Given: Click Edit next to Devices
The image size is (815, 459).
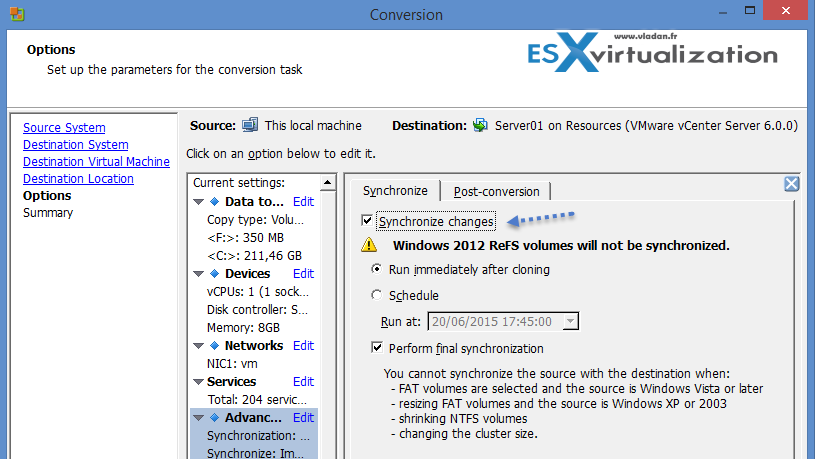Looking at the screenshot, I should 303,273.
